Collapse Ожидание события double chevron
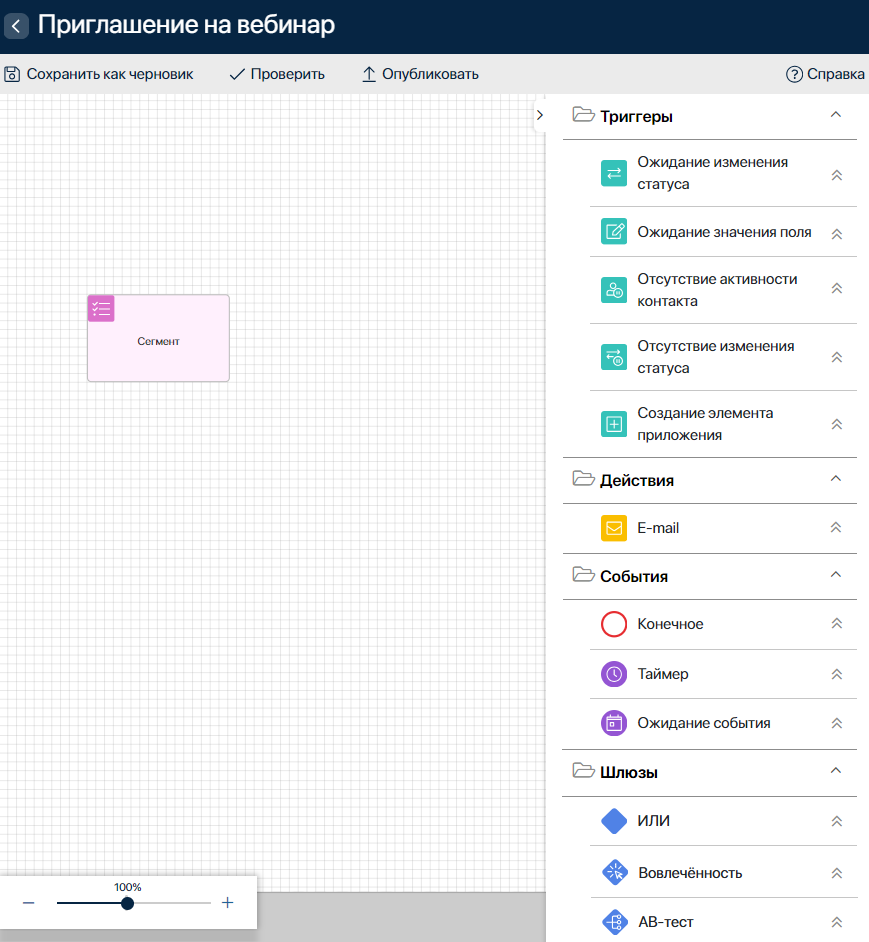 [x=837, y=723]
